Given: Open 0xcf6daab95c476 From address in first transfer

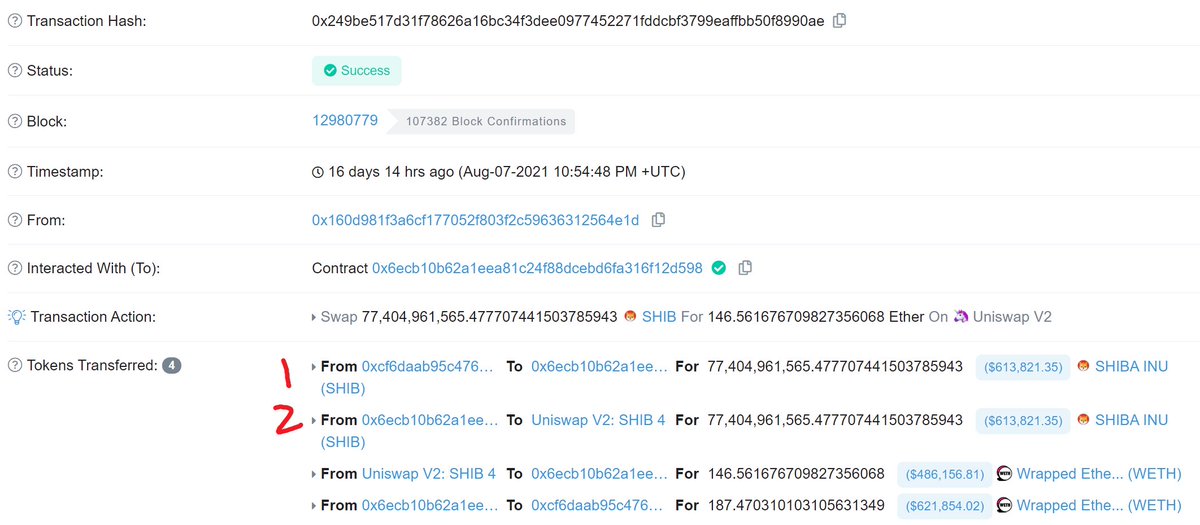Looking at the screenshot, I should 427,366.
